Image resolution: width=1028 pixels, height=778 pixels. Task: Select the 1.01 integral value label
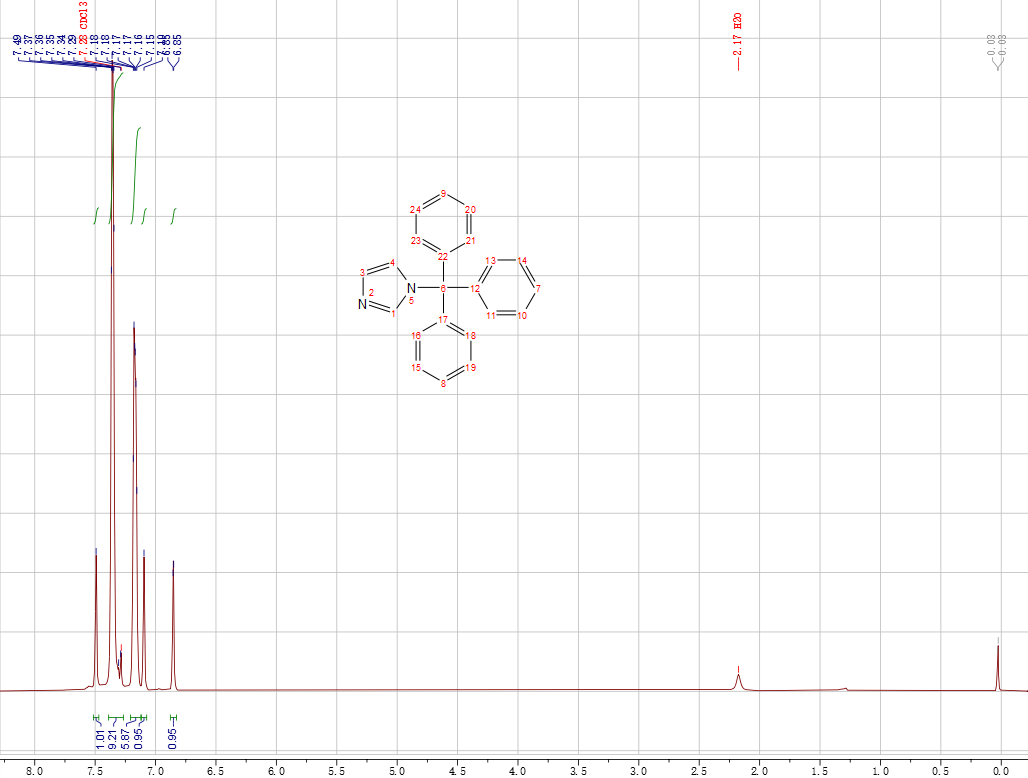click(x=99, y=739)
